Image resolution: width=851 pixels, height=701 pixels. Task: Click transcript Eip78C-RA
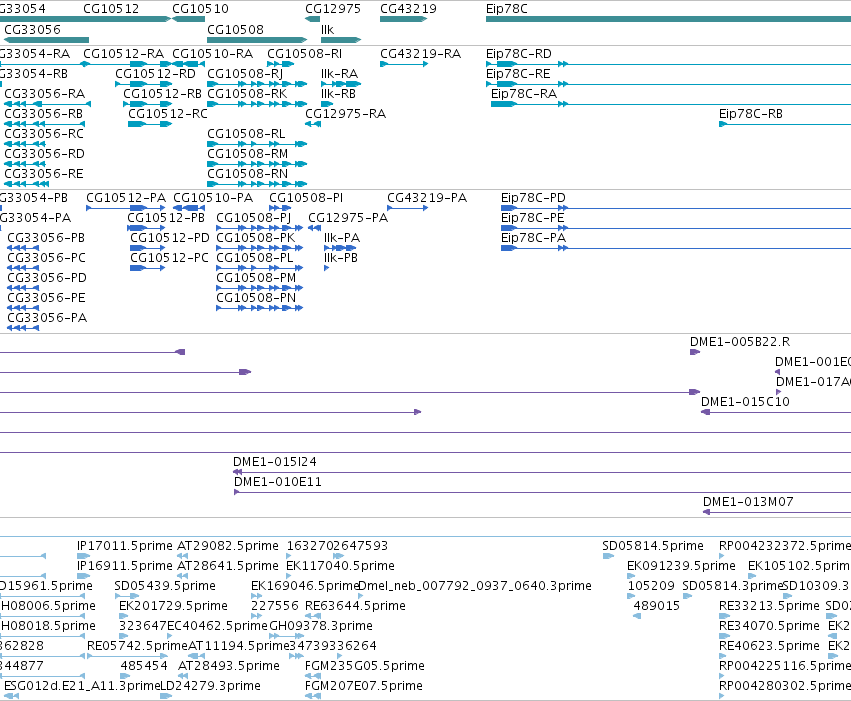point(524,94)
